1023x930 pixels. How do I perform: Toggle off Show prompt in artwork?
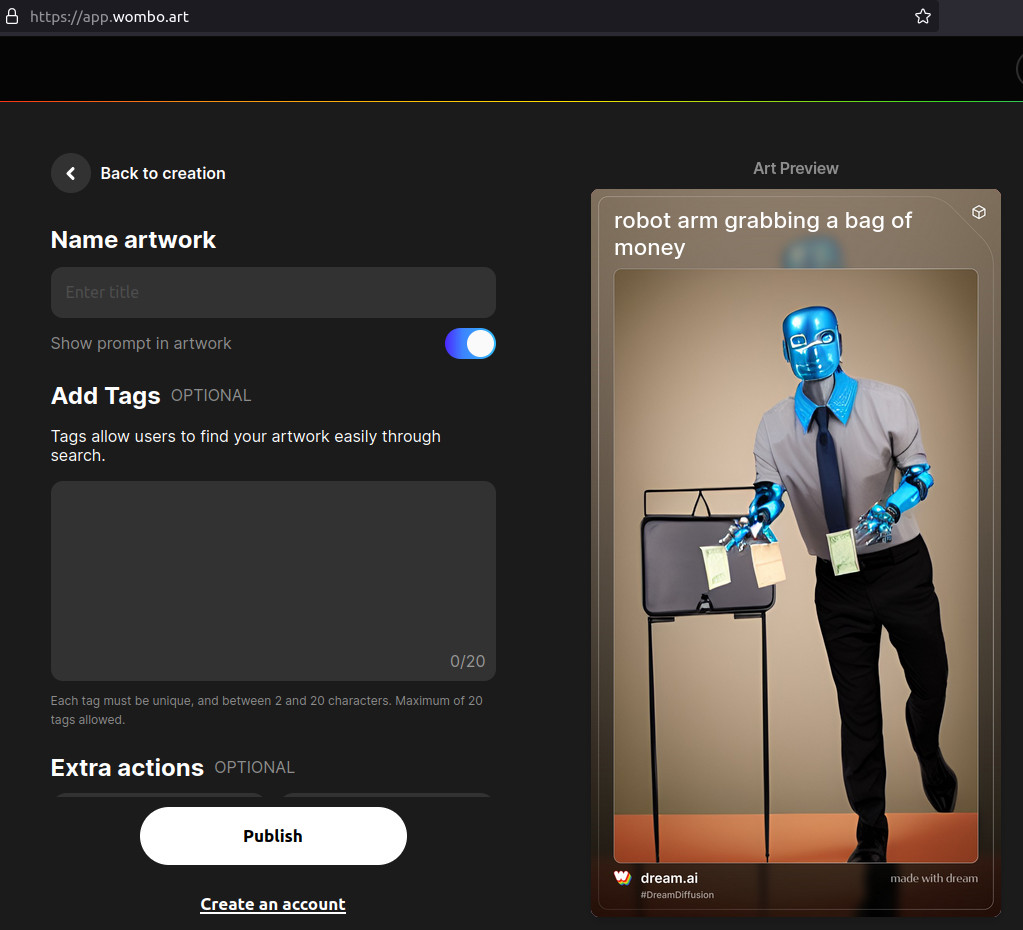(x=470, y=344)
